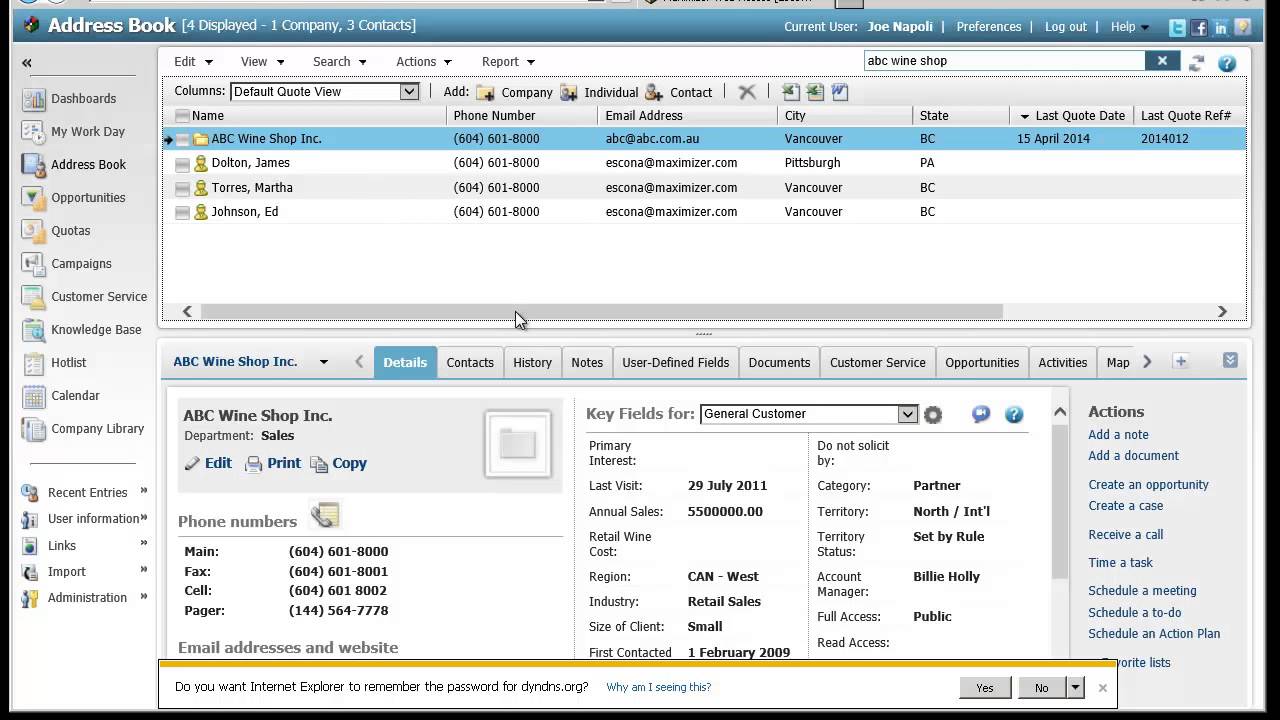This screenshot has width=1280, height=720.
Task: Open the Opportunities sidebar icon
Action: tap(34, 198)
